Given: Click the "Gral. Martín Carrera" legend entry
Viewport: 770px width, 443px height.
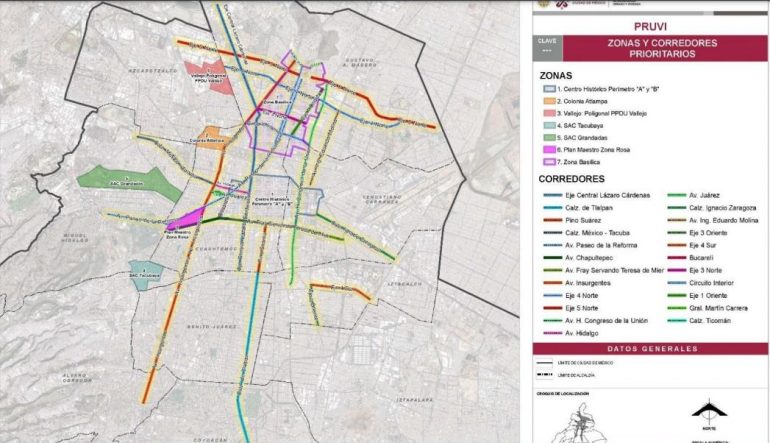Looking at the screenshot, I should pyautogui.click(x=708, y=308).
